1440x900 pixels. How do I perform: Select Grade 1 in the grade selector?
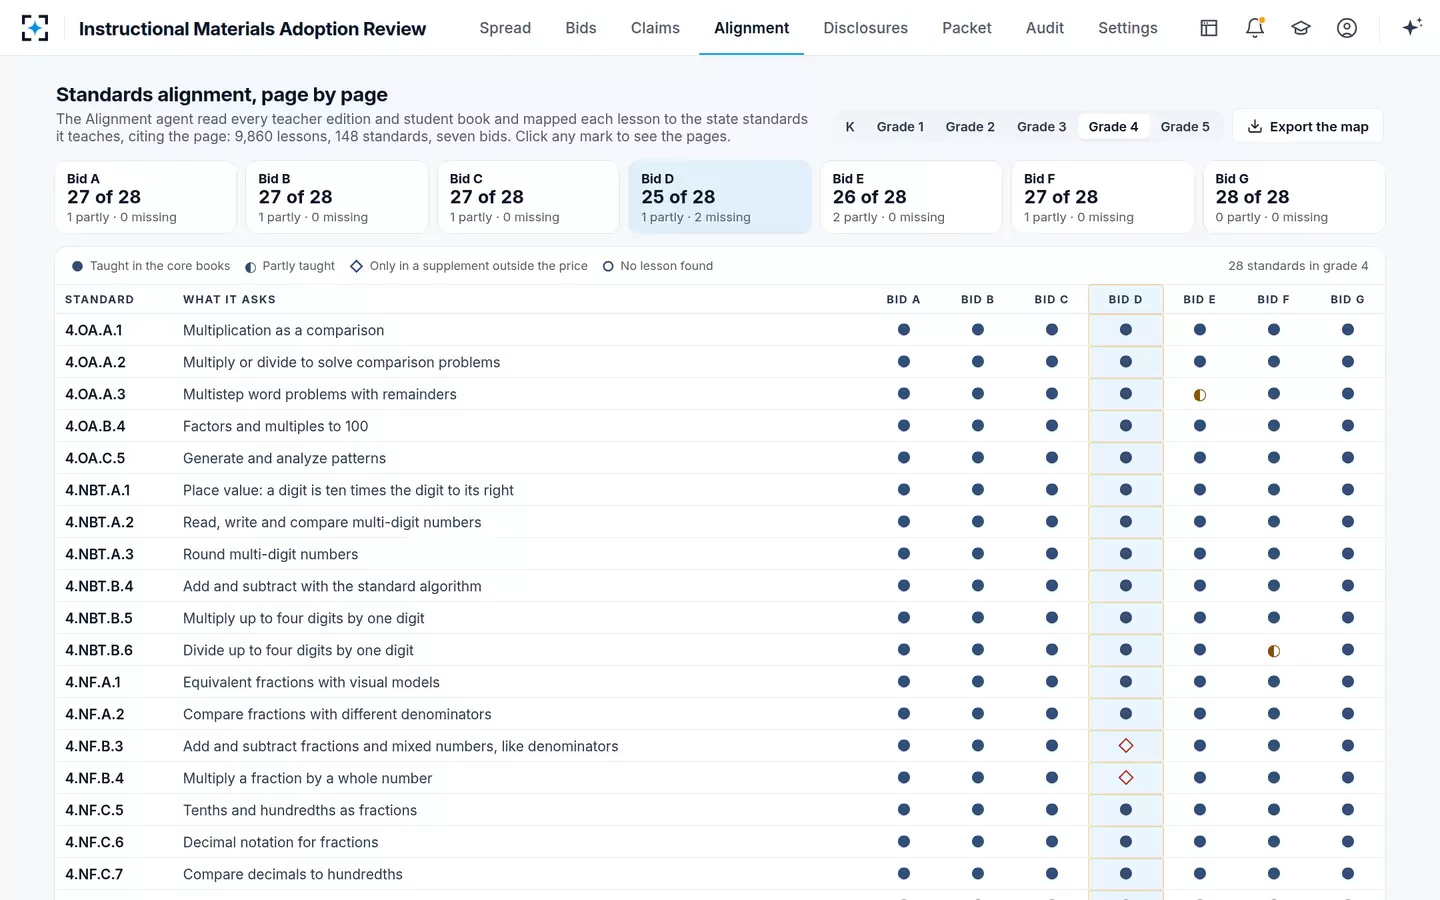(900, 127)
